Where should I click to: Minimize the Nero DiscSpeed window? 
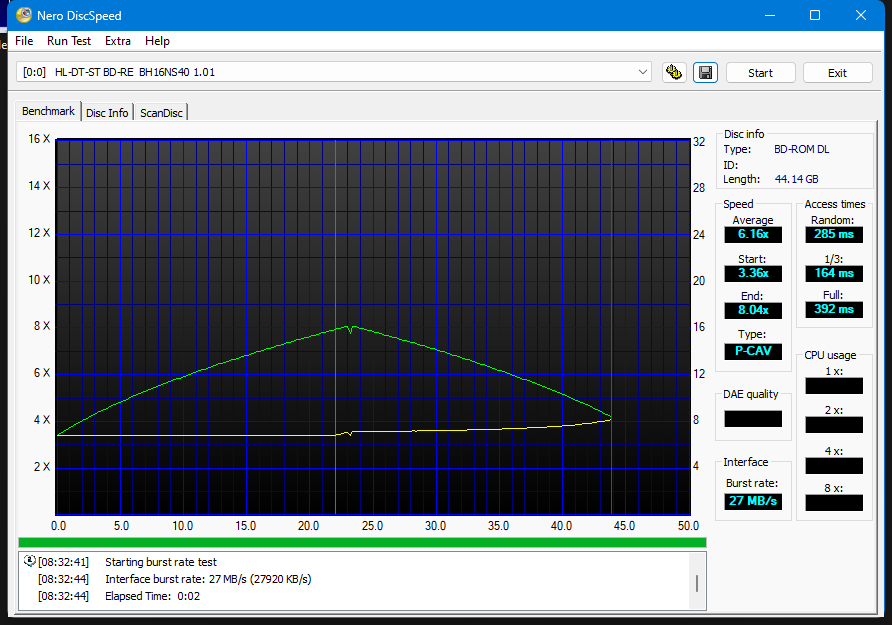[x=770, y=15]
